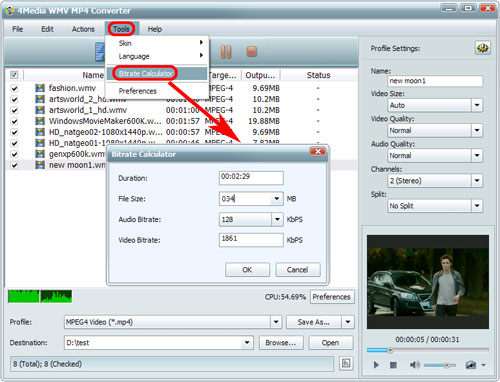This screenshot has width=500, height=382.
Task: Close the Bitrate Calculator dialog
Action: click(x=318, y=152)
